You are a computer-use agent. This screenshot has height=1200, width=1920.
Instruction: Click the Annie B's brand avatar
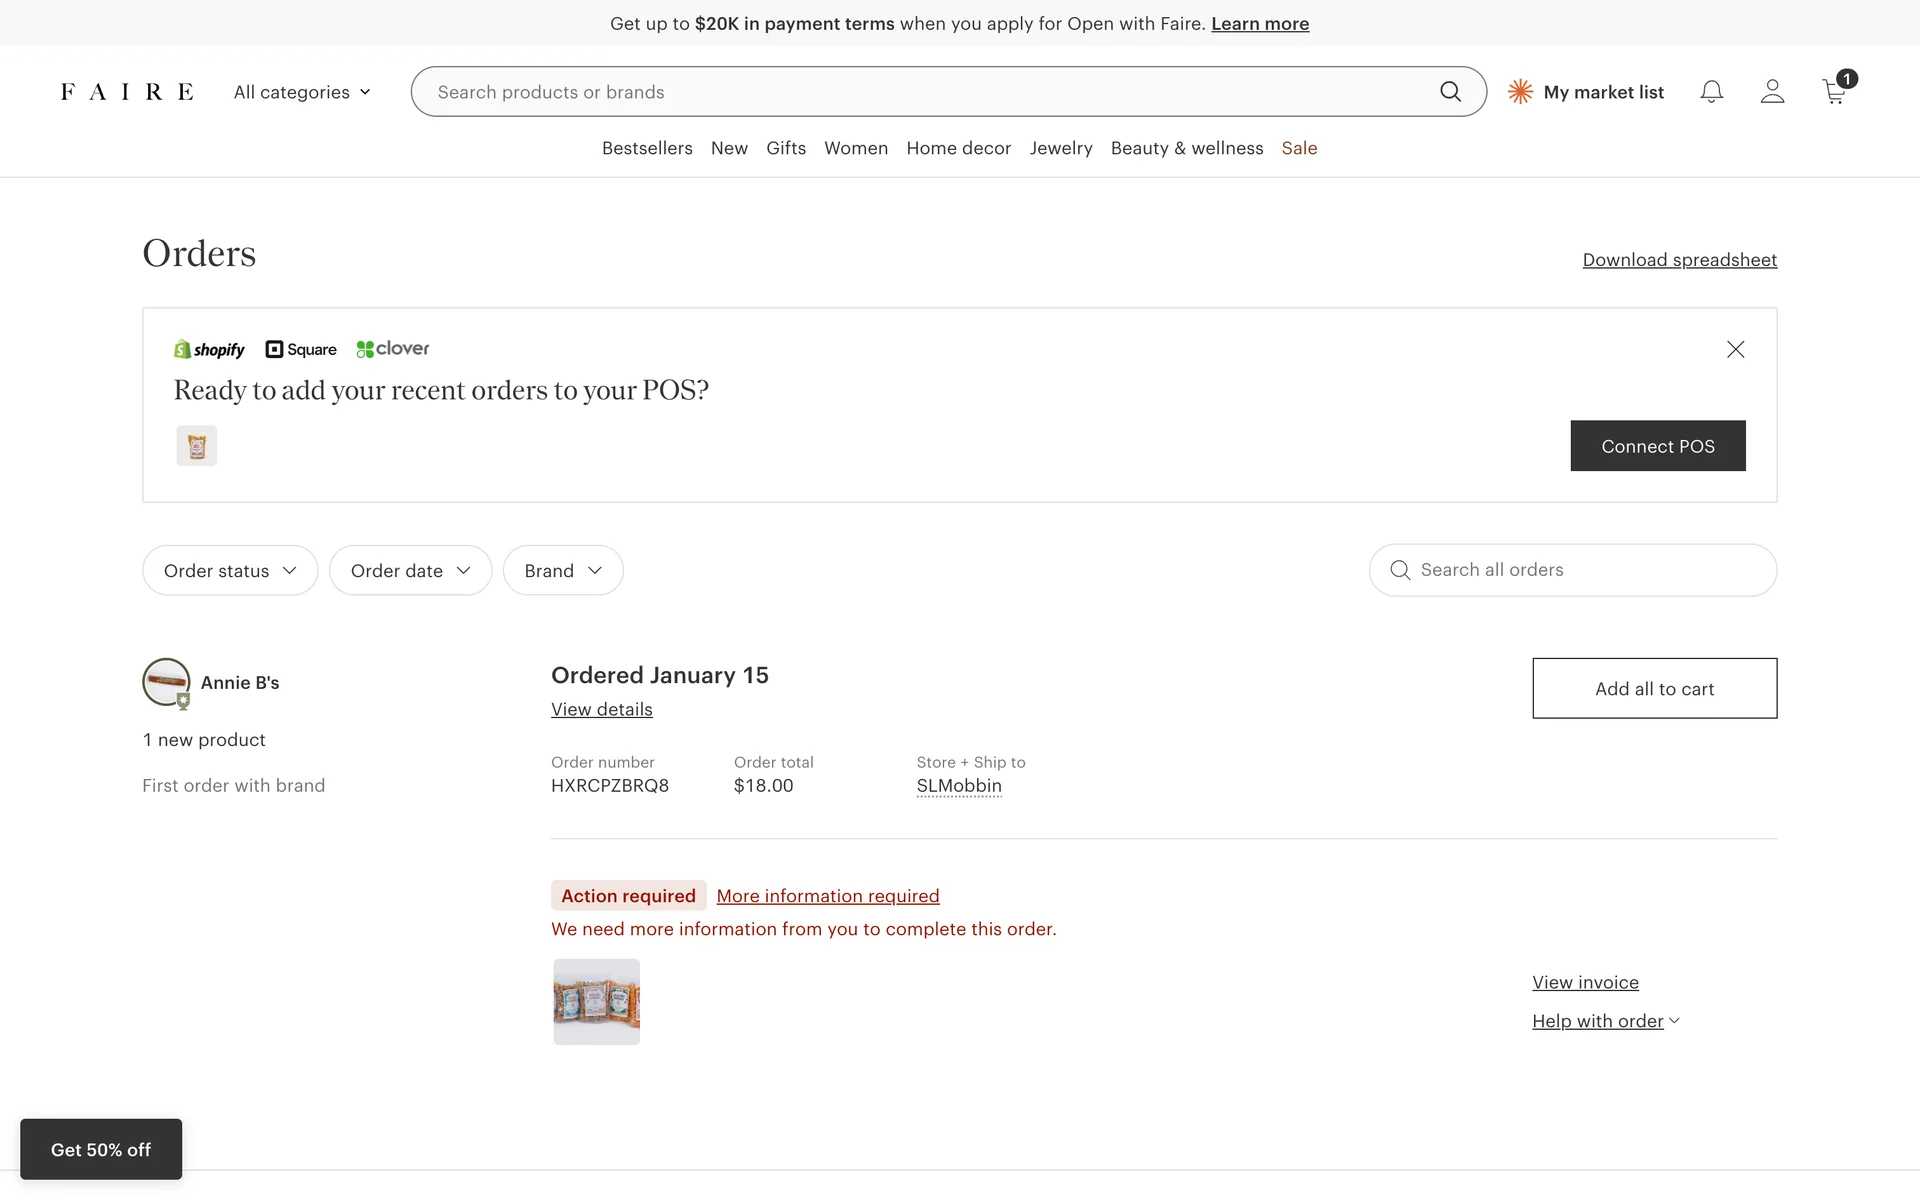tap(166, 682)
